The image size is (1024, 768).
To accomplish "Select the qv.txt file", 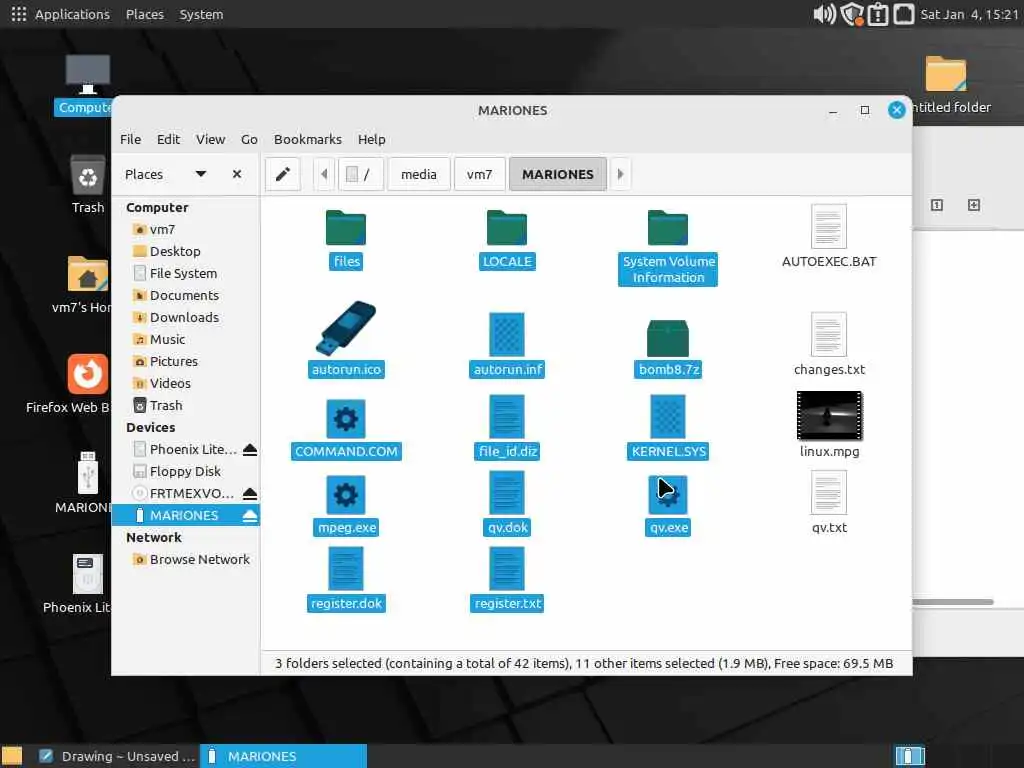I will 829,493.
